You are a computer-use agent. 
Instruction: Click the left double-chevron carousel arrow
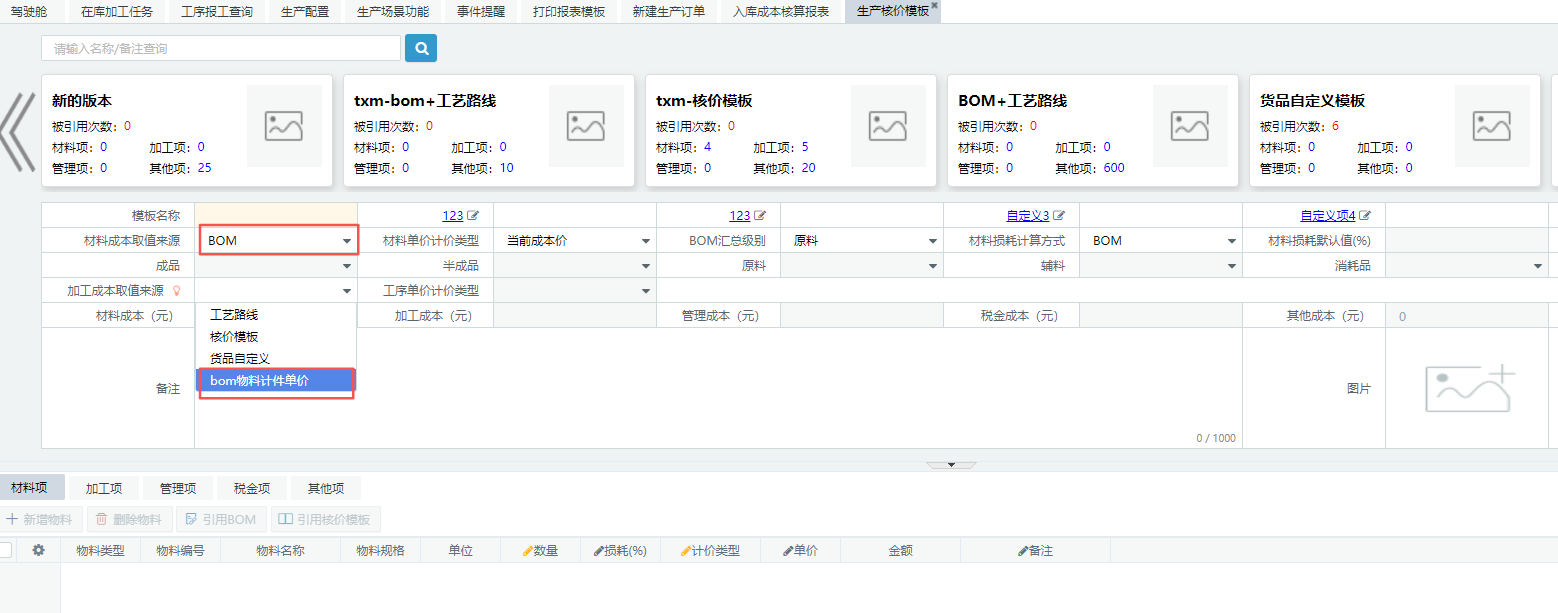coord(19,131)
